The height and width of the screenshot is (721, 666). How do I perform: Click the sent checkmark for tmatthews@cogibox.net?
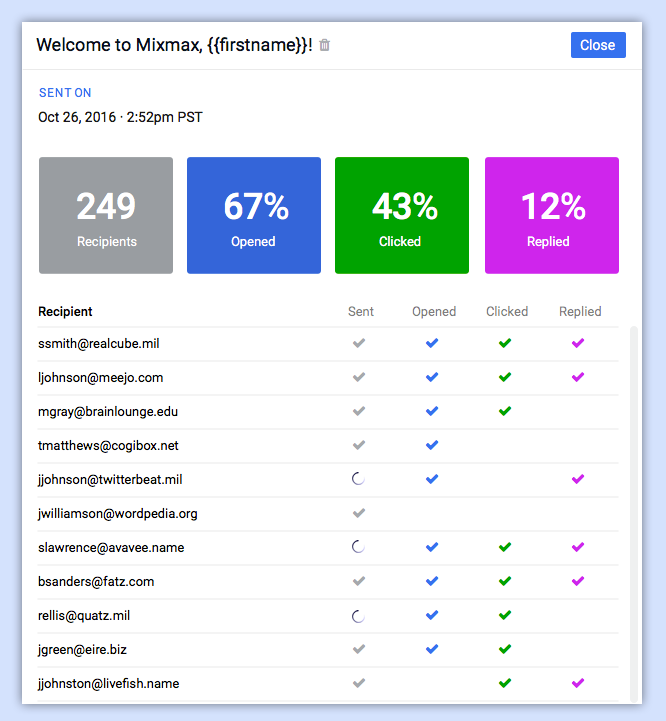pos(359,445)
